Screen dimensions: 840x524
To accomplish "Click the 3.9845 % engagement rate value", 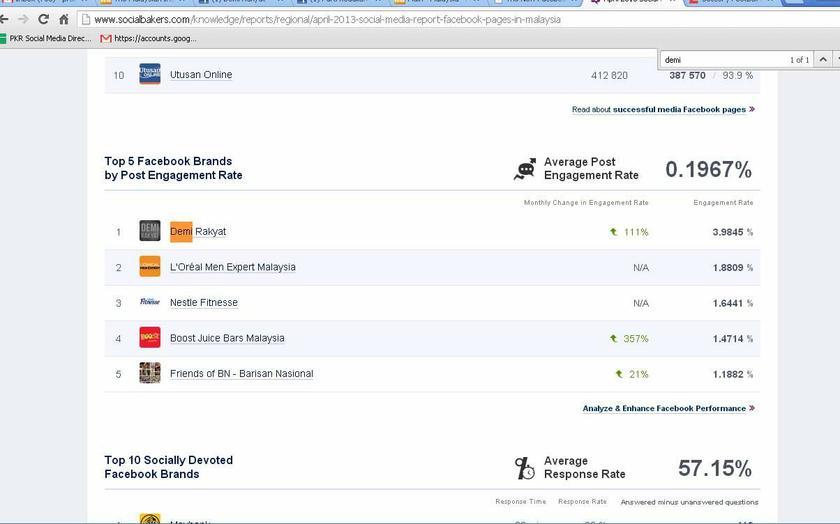I will click(x=732, y=232).
